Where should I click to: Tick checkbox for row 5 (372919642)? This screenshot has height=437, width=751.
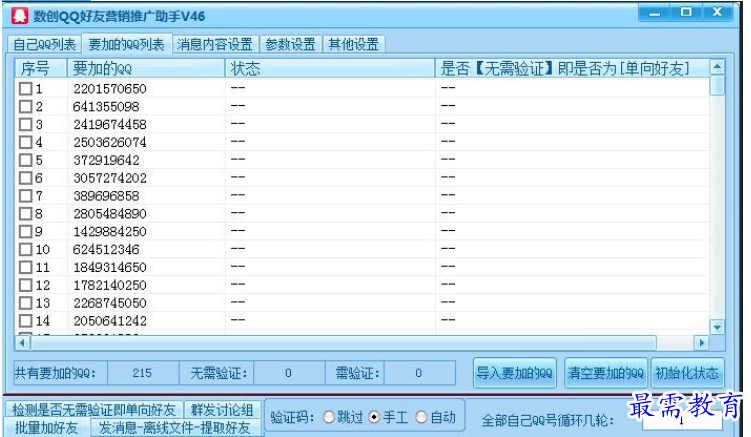tap(25, 160)
